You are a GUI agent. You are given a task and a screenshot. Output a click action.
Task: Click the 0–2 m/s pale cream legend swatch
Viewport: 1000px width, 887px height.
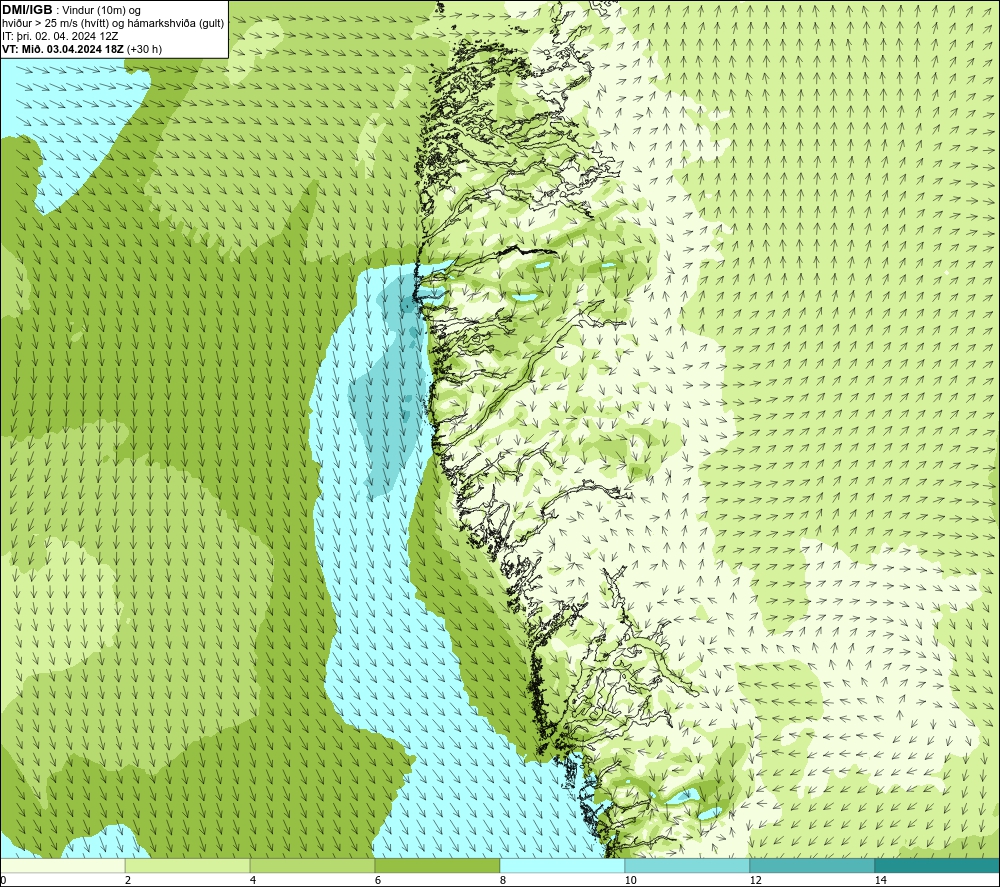[62, 866]
